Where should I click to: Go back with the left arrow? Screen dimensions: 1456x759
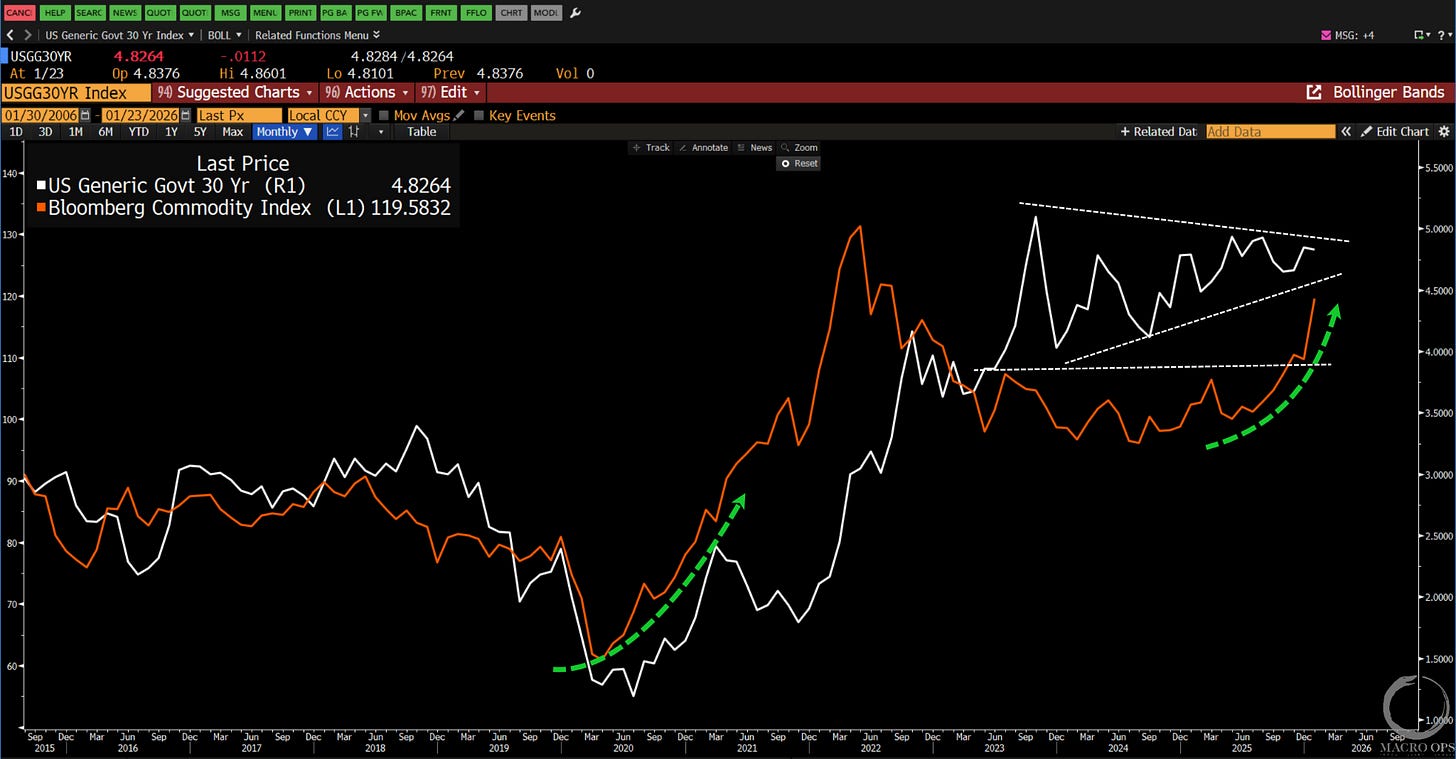(x=10, y=34)
